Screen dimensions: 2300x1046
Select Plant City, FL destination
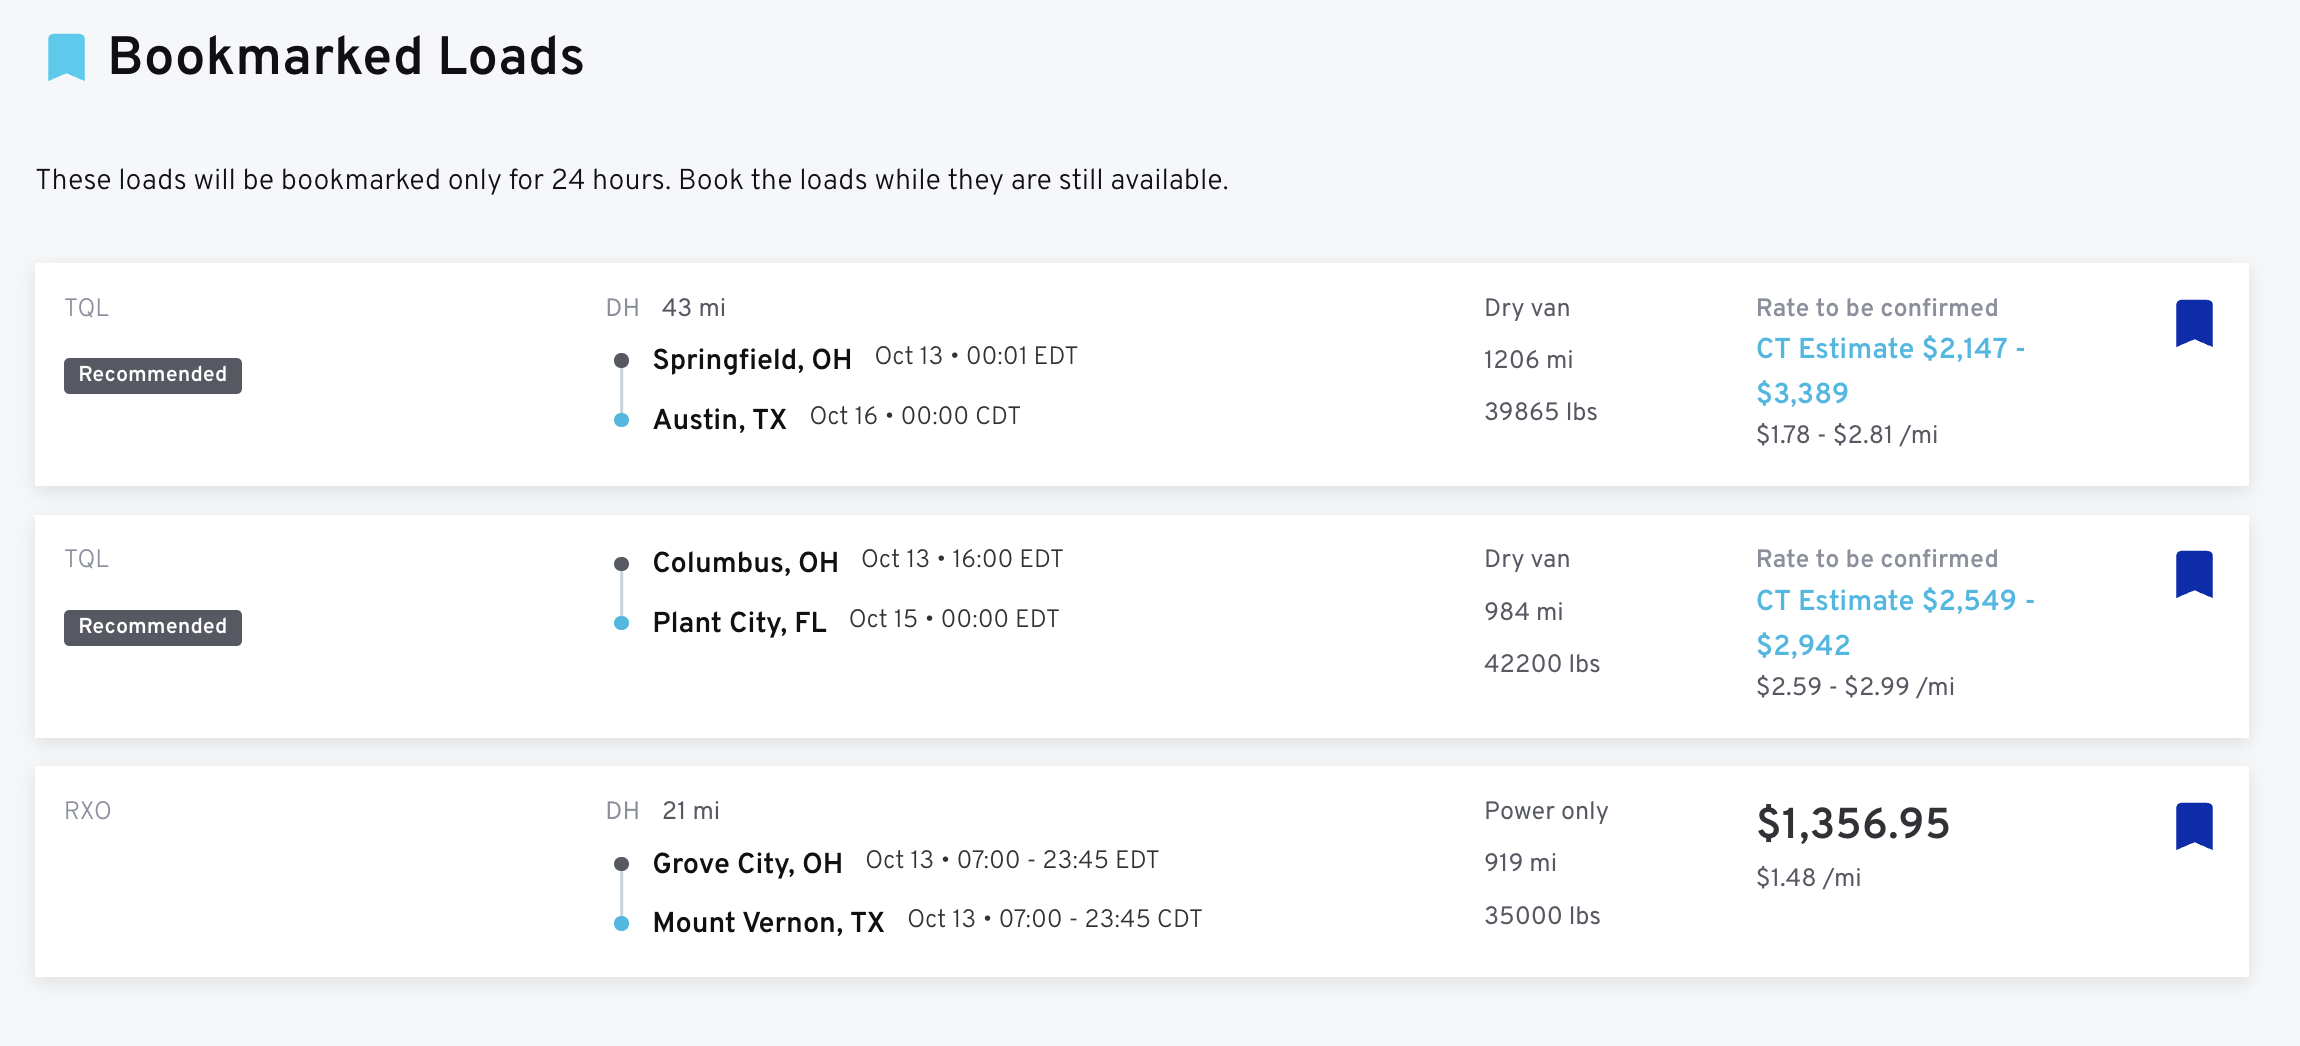(739, 622)
